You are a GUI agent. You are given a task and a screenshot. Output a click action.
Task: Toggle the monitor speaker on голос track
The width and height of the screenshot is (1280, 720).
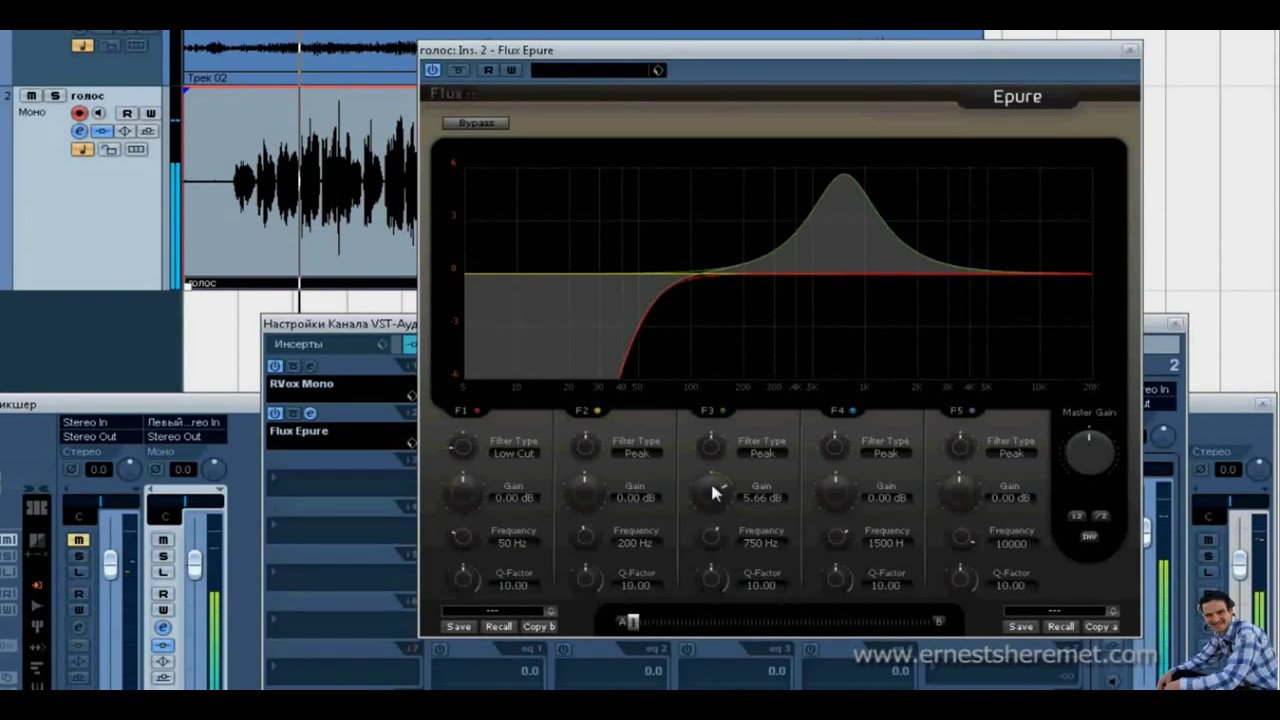[99, 114]
